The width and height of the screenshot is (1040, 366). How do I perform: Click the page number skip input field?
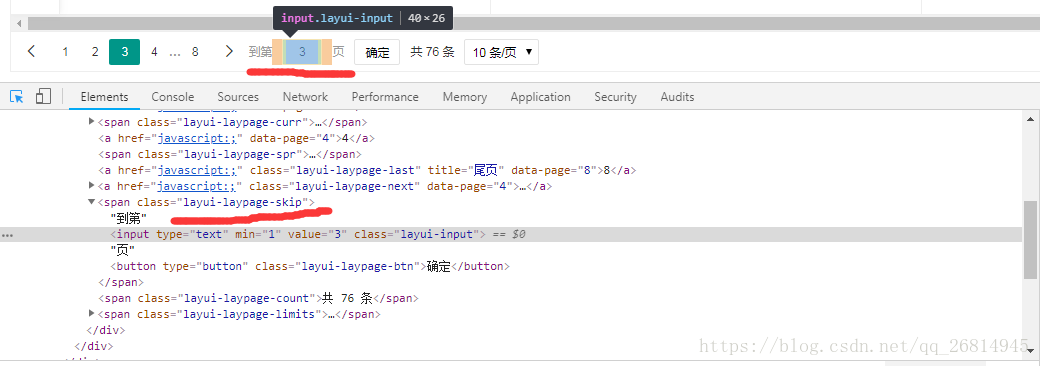coord(302,52)
